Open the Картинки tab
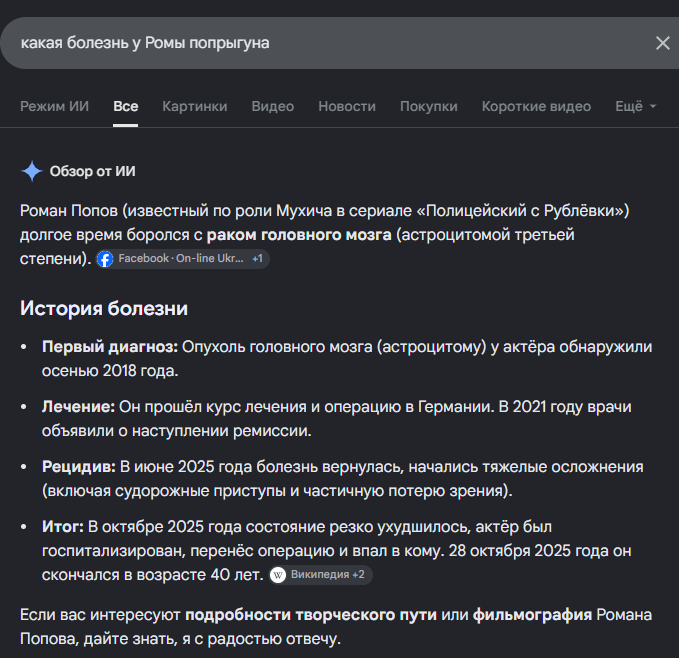This screenshot has height=658, width=679. pyautogui.click(x=195, y=106)
